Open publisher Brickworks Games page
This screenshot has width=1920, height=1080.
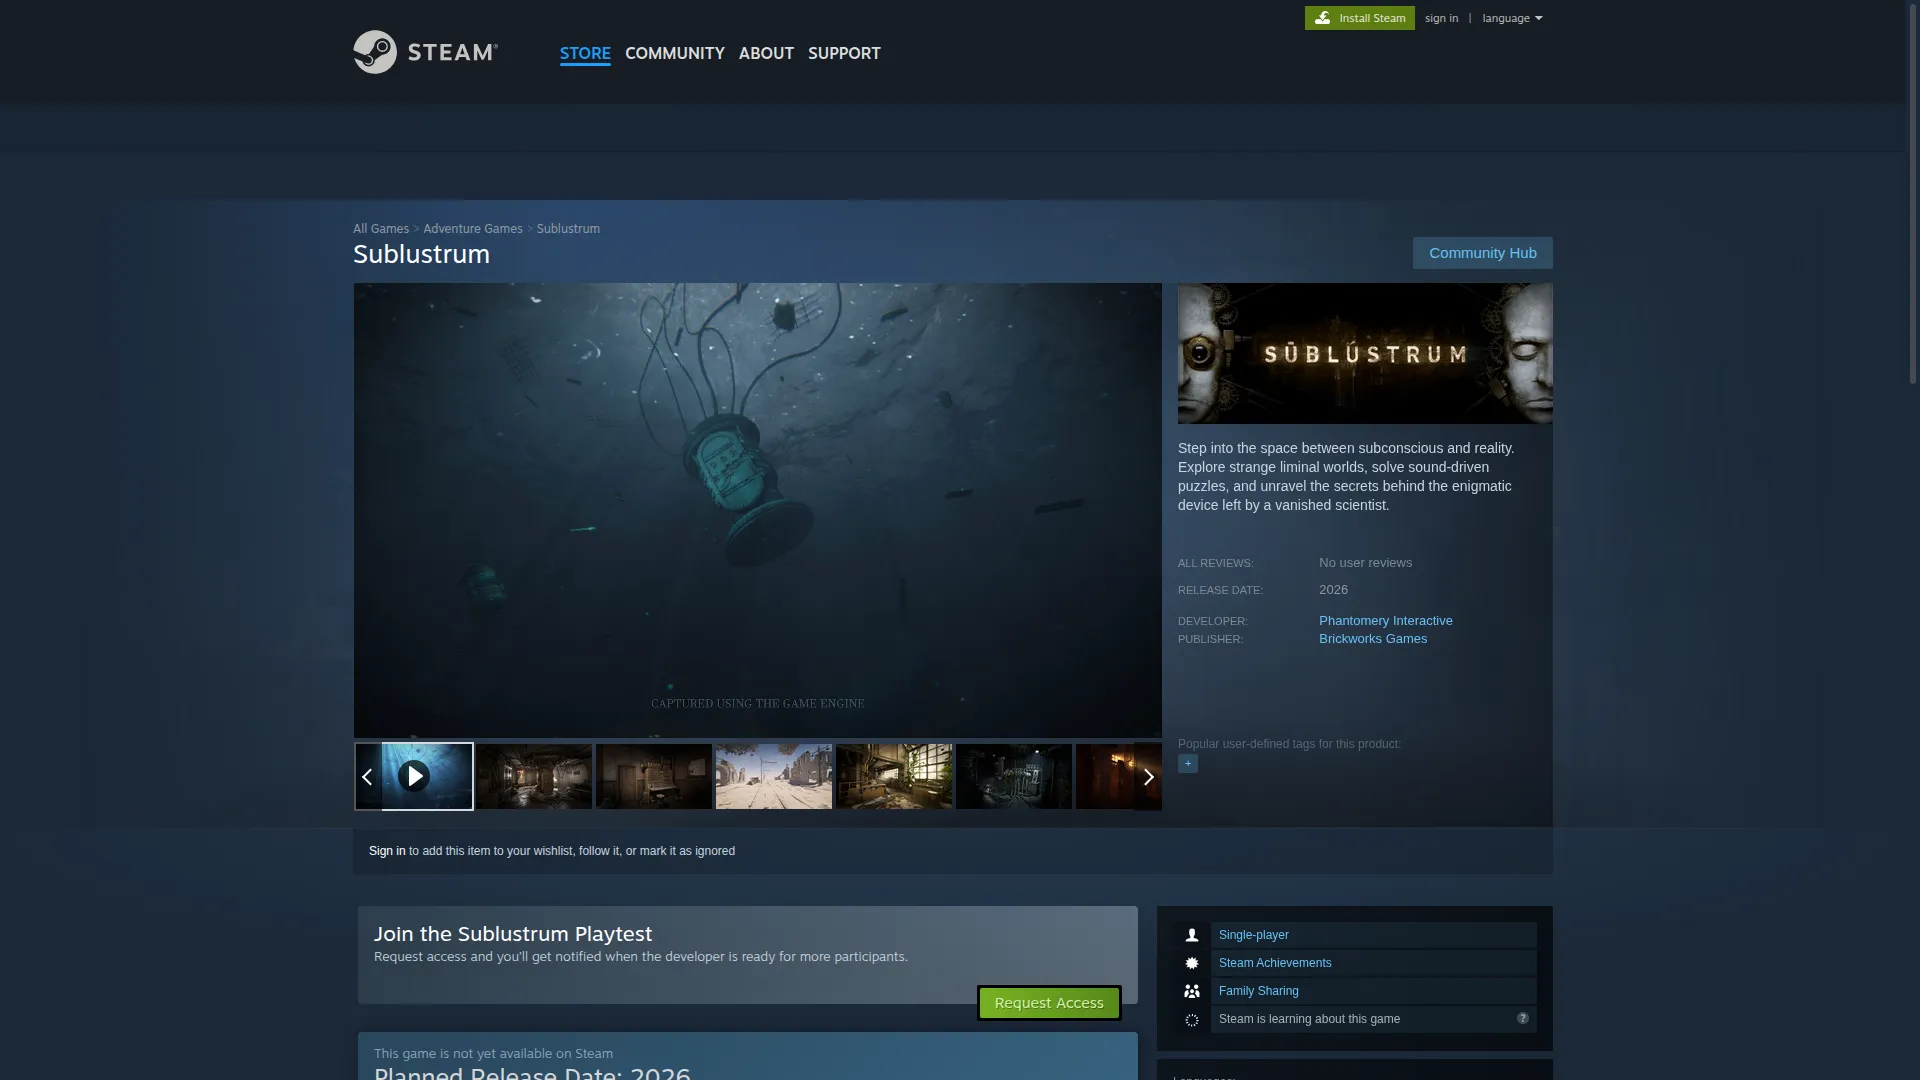coord(1372,639)
